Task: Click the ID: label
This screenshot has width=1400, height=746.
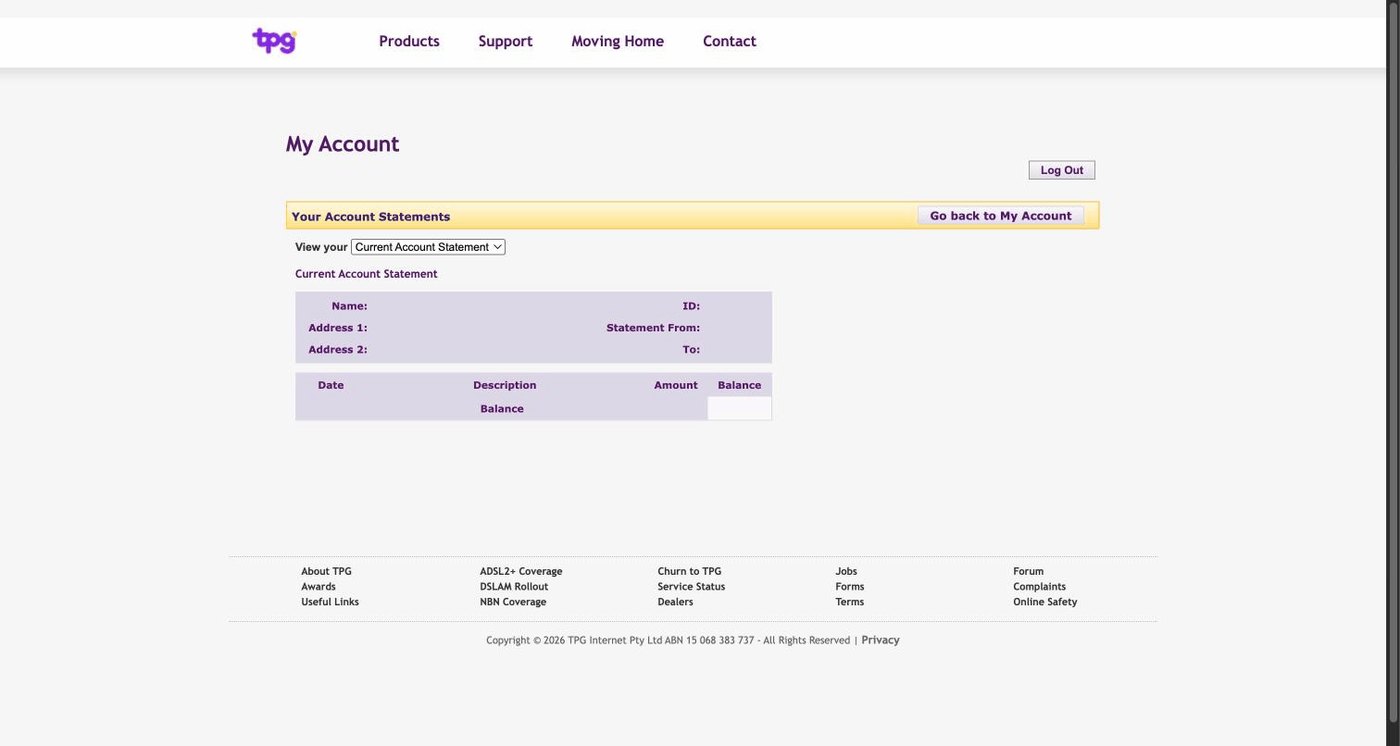Action: 691,306
